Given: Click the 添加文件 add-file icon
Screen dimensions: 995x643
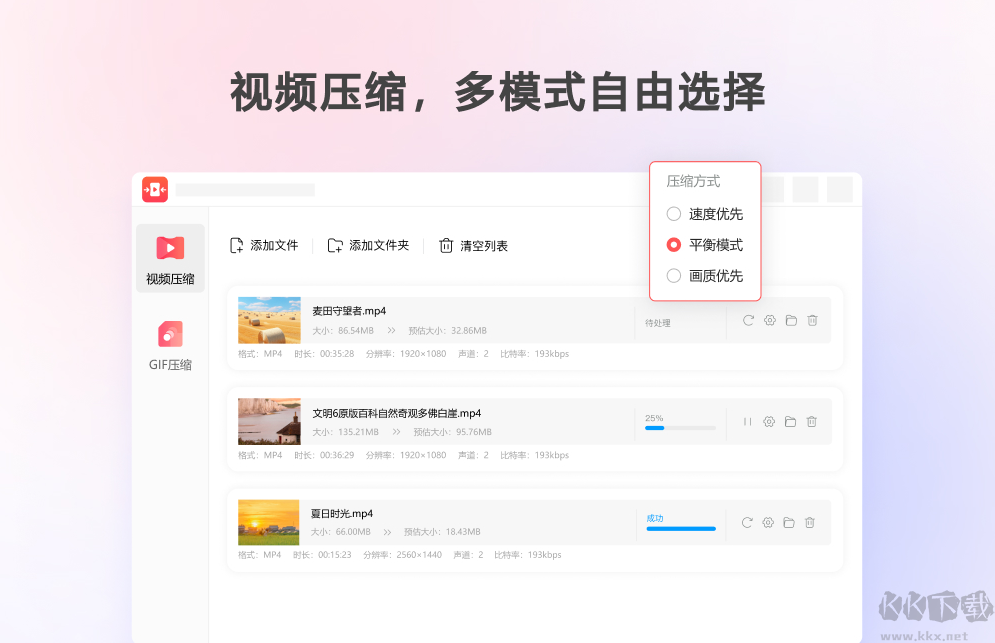Looking at the screenshot, I should click(236, 244).
